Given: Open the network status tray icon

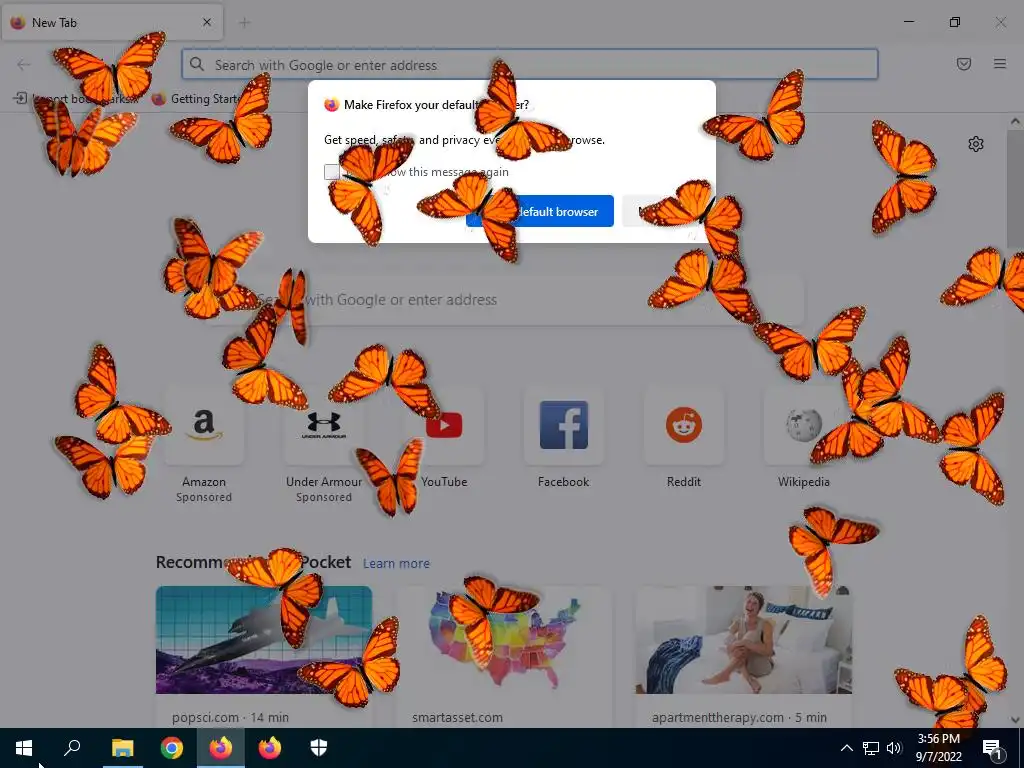Looking at the screenshot, I should pos(871,748).
